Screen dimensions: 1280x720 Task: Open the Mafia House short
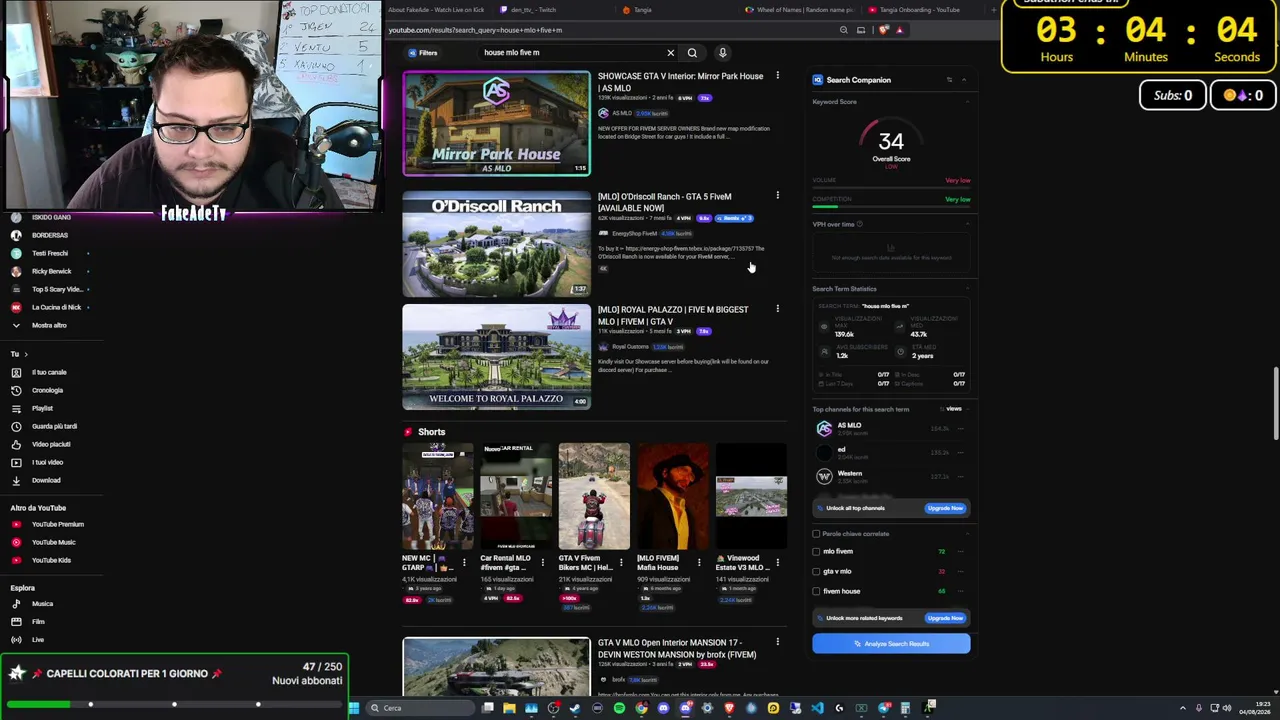tap(672, 497)
